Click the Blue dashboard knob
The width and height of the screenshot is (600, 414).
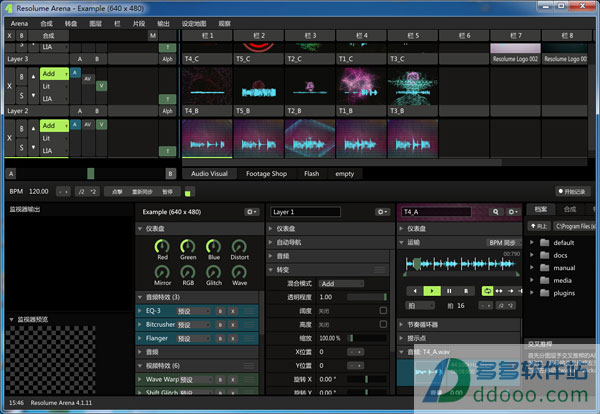click(x=214, y=246)
